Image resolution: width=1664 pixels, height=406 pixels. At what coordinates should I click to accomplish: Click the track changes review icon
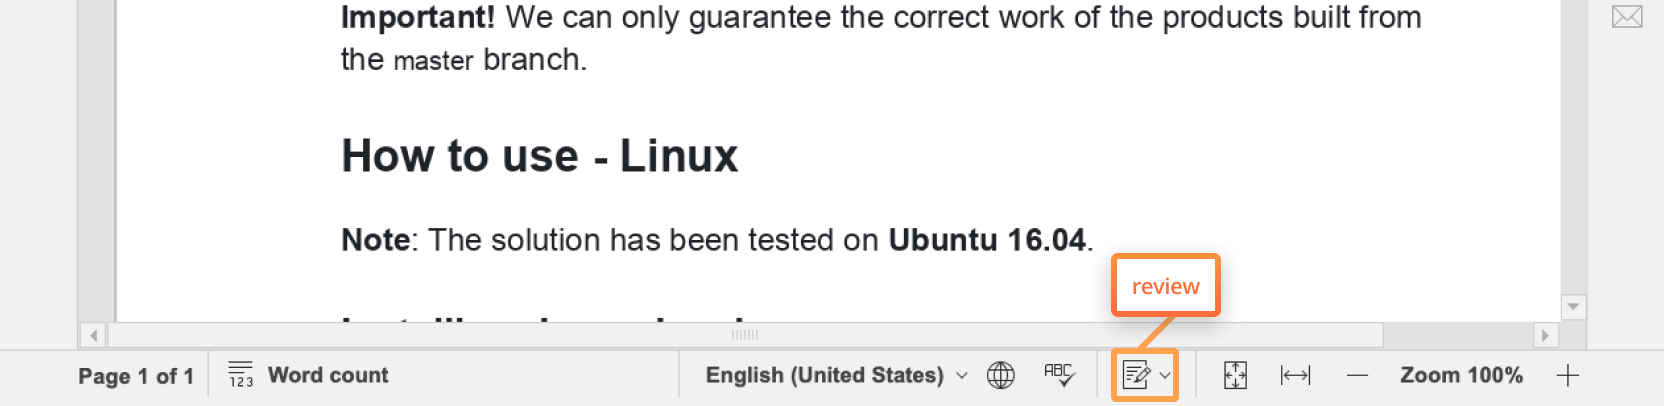[1136, 375]
